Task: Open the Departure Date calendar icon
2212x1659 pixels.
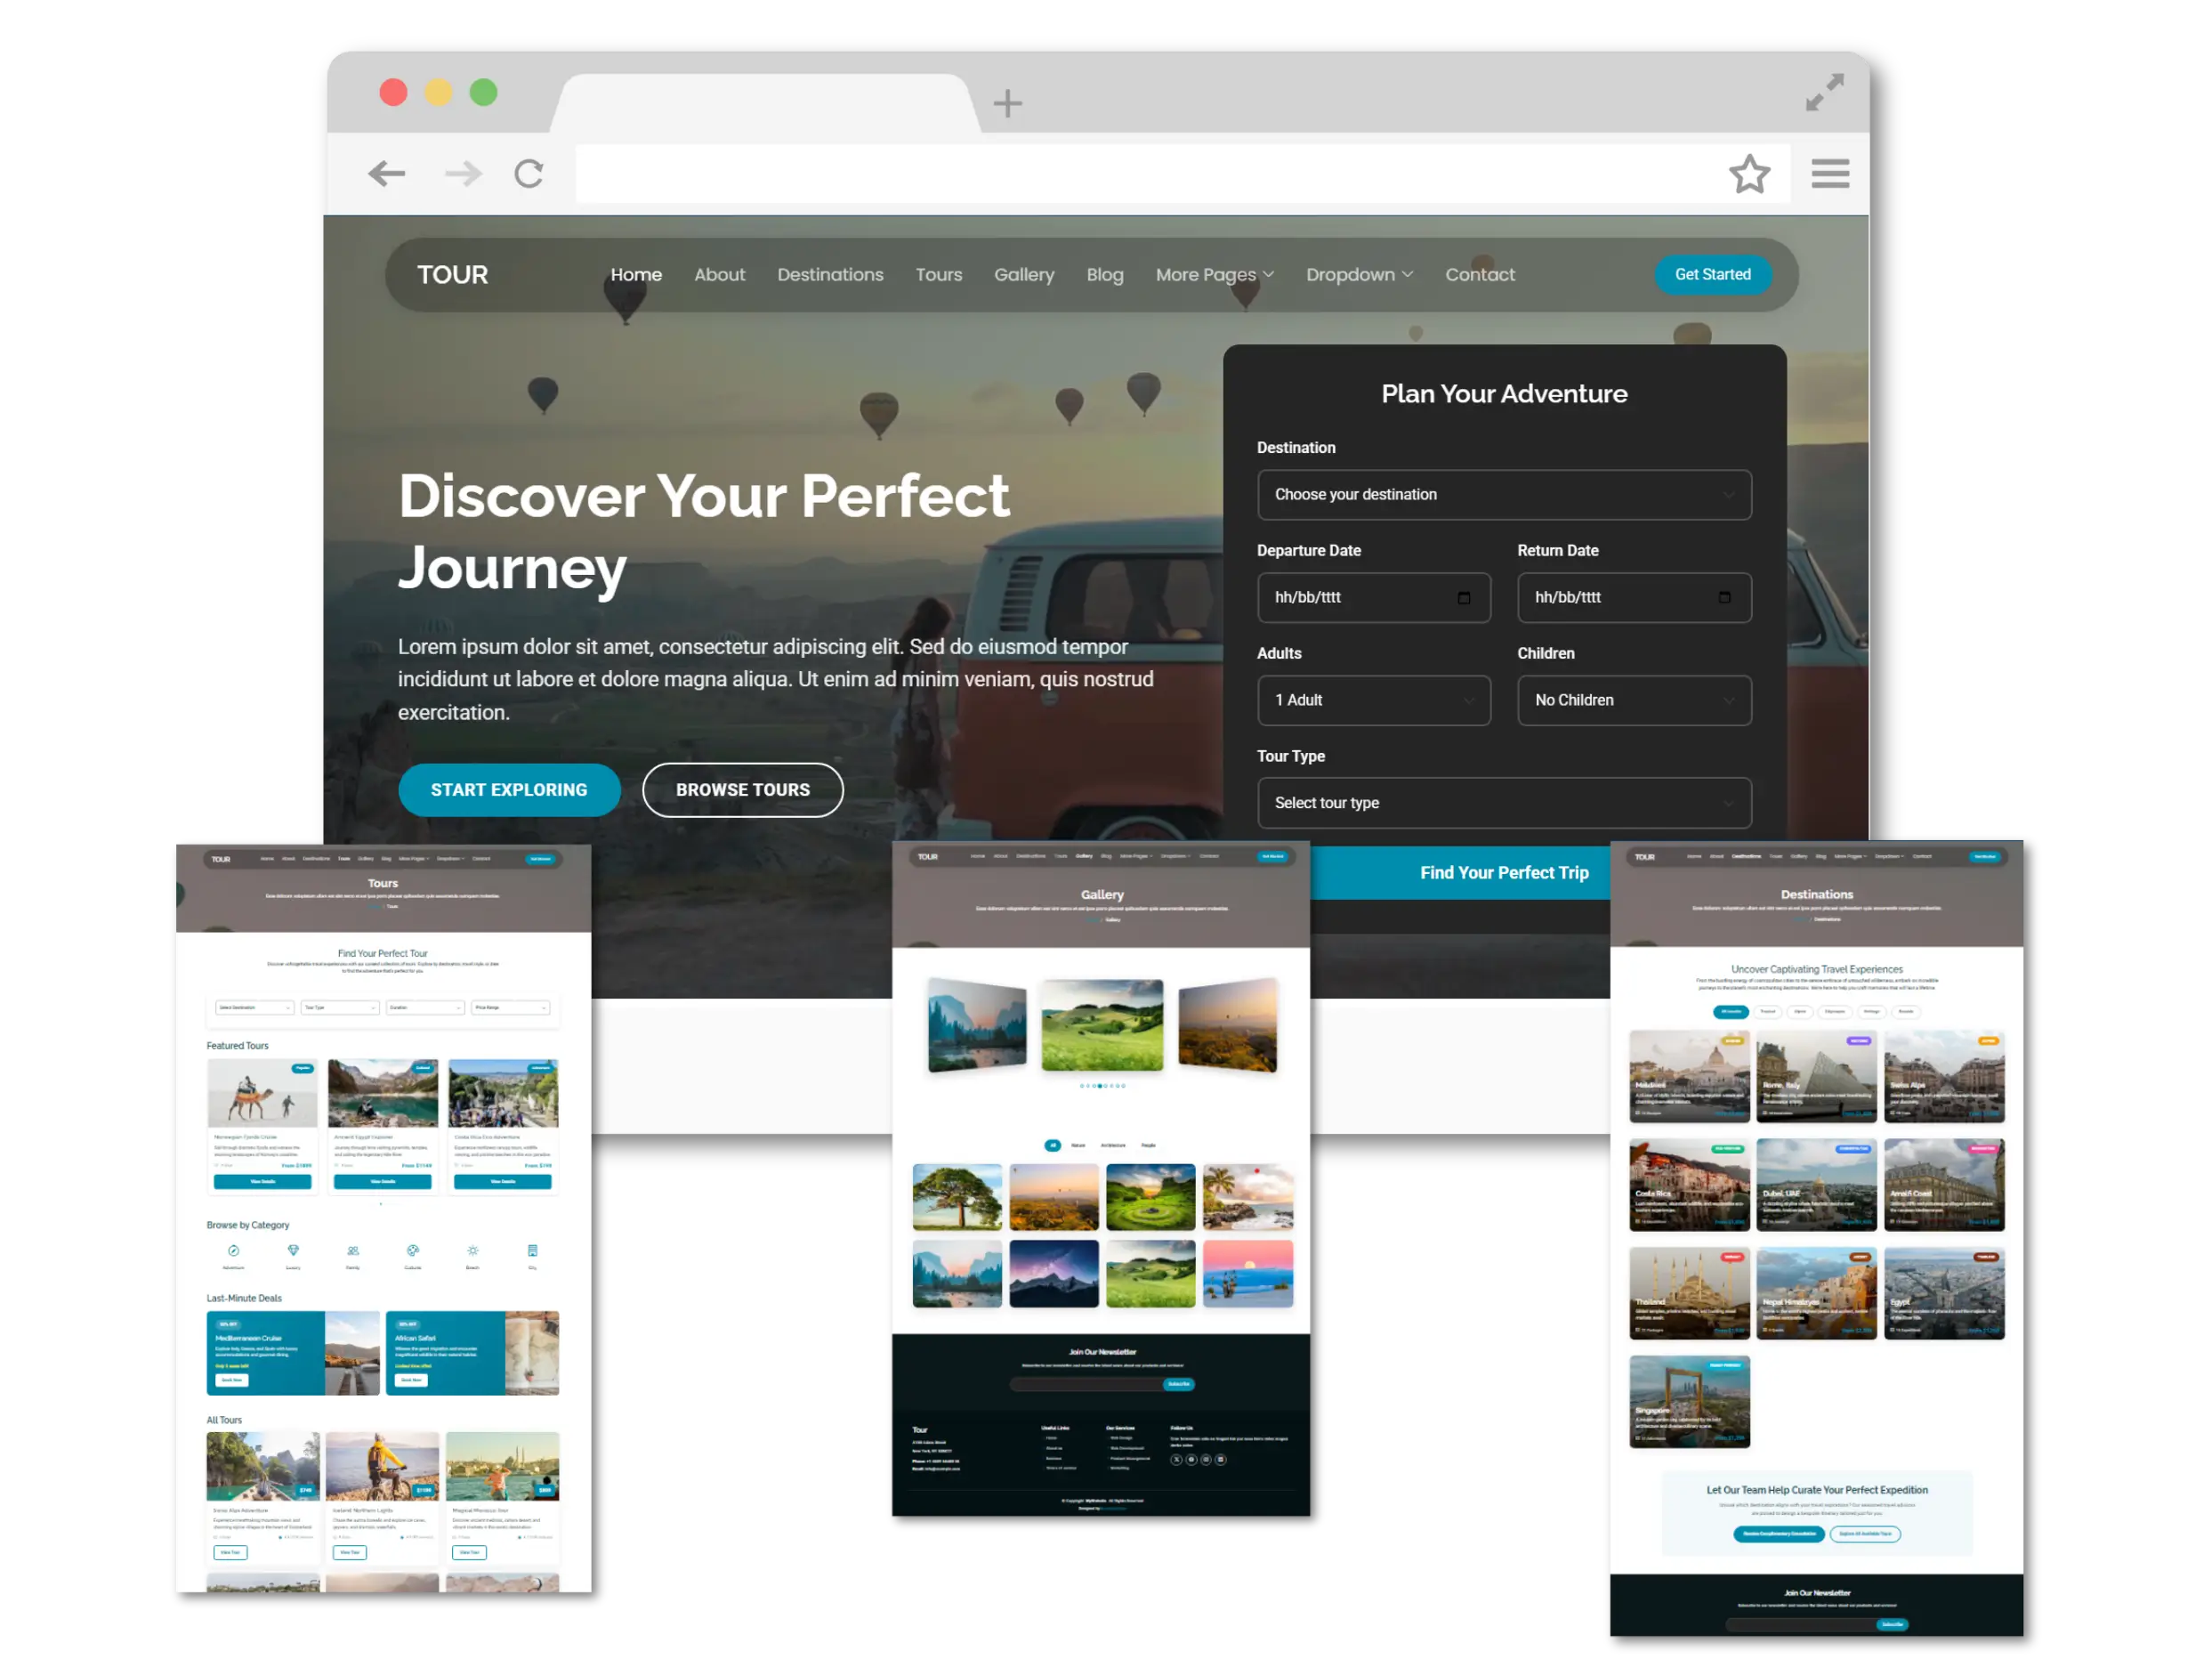Action: click(1463, 598)
